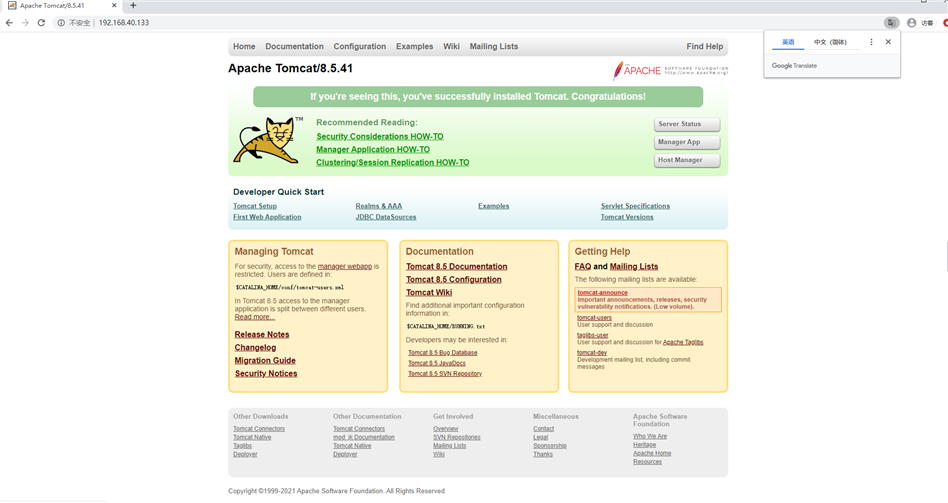Open Manager Application HOW-TO link
This screenshot has width=948, height=503.
(373, 149)
